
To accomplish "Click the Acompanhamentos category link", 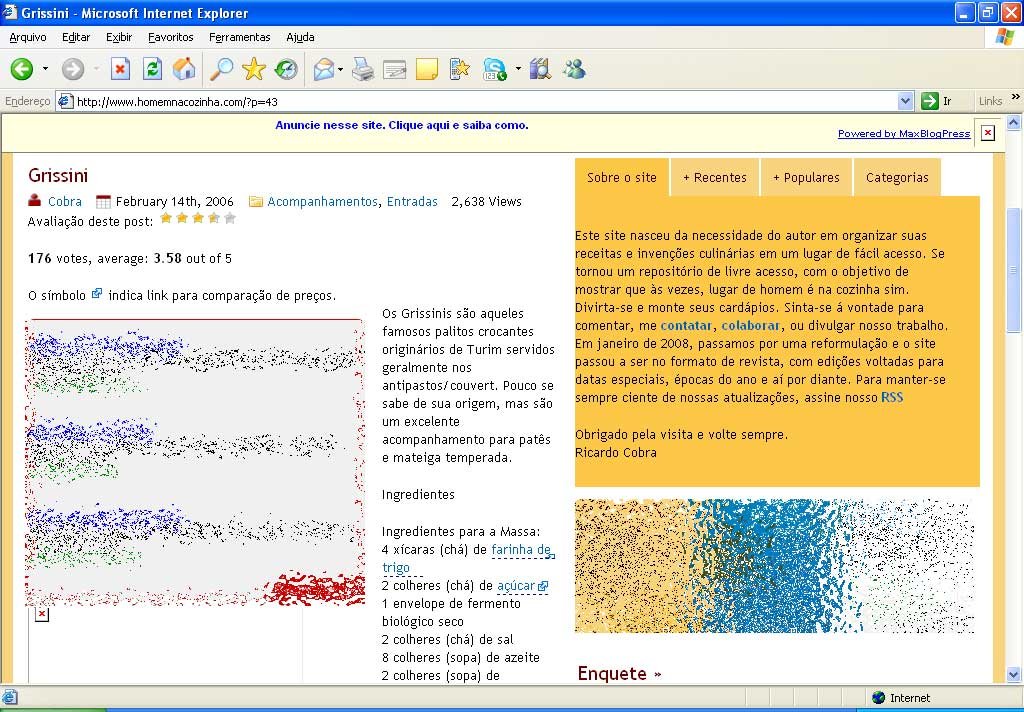I will pyautogui.click(x=322, y=201).
